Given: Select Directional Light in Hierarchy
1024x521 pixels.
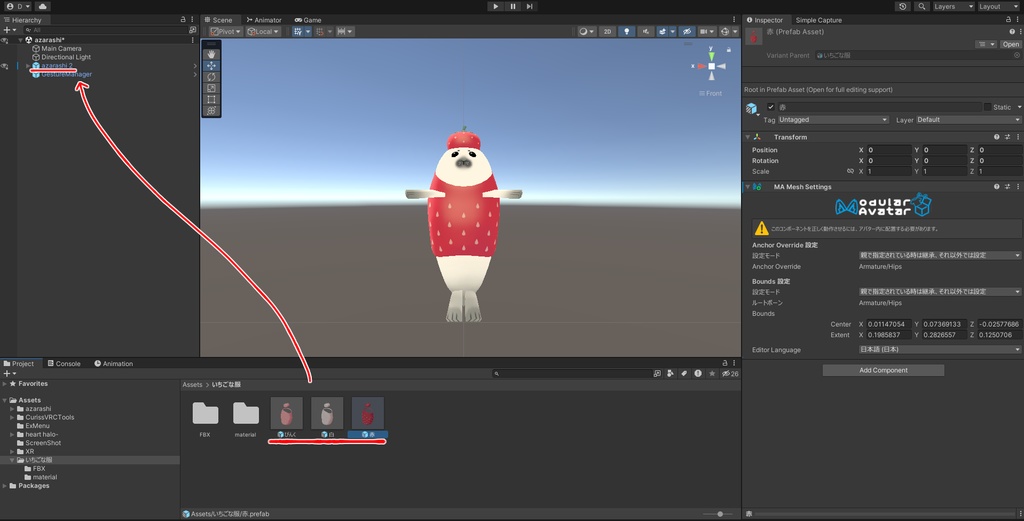Looking at the screenshot, I should tap(66, 57).
